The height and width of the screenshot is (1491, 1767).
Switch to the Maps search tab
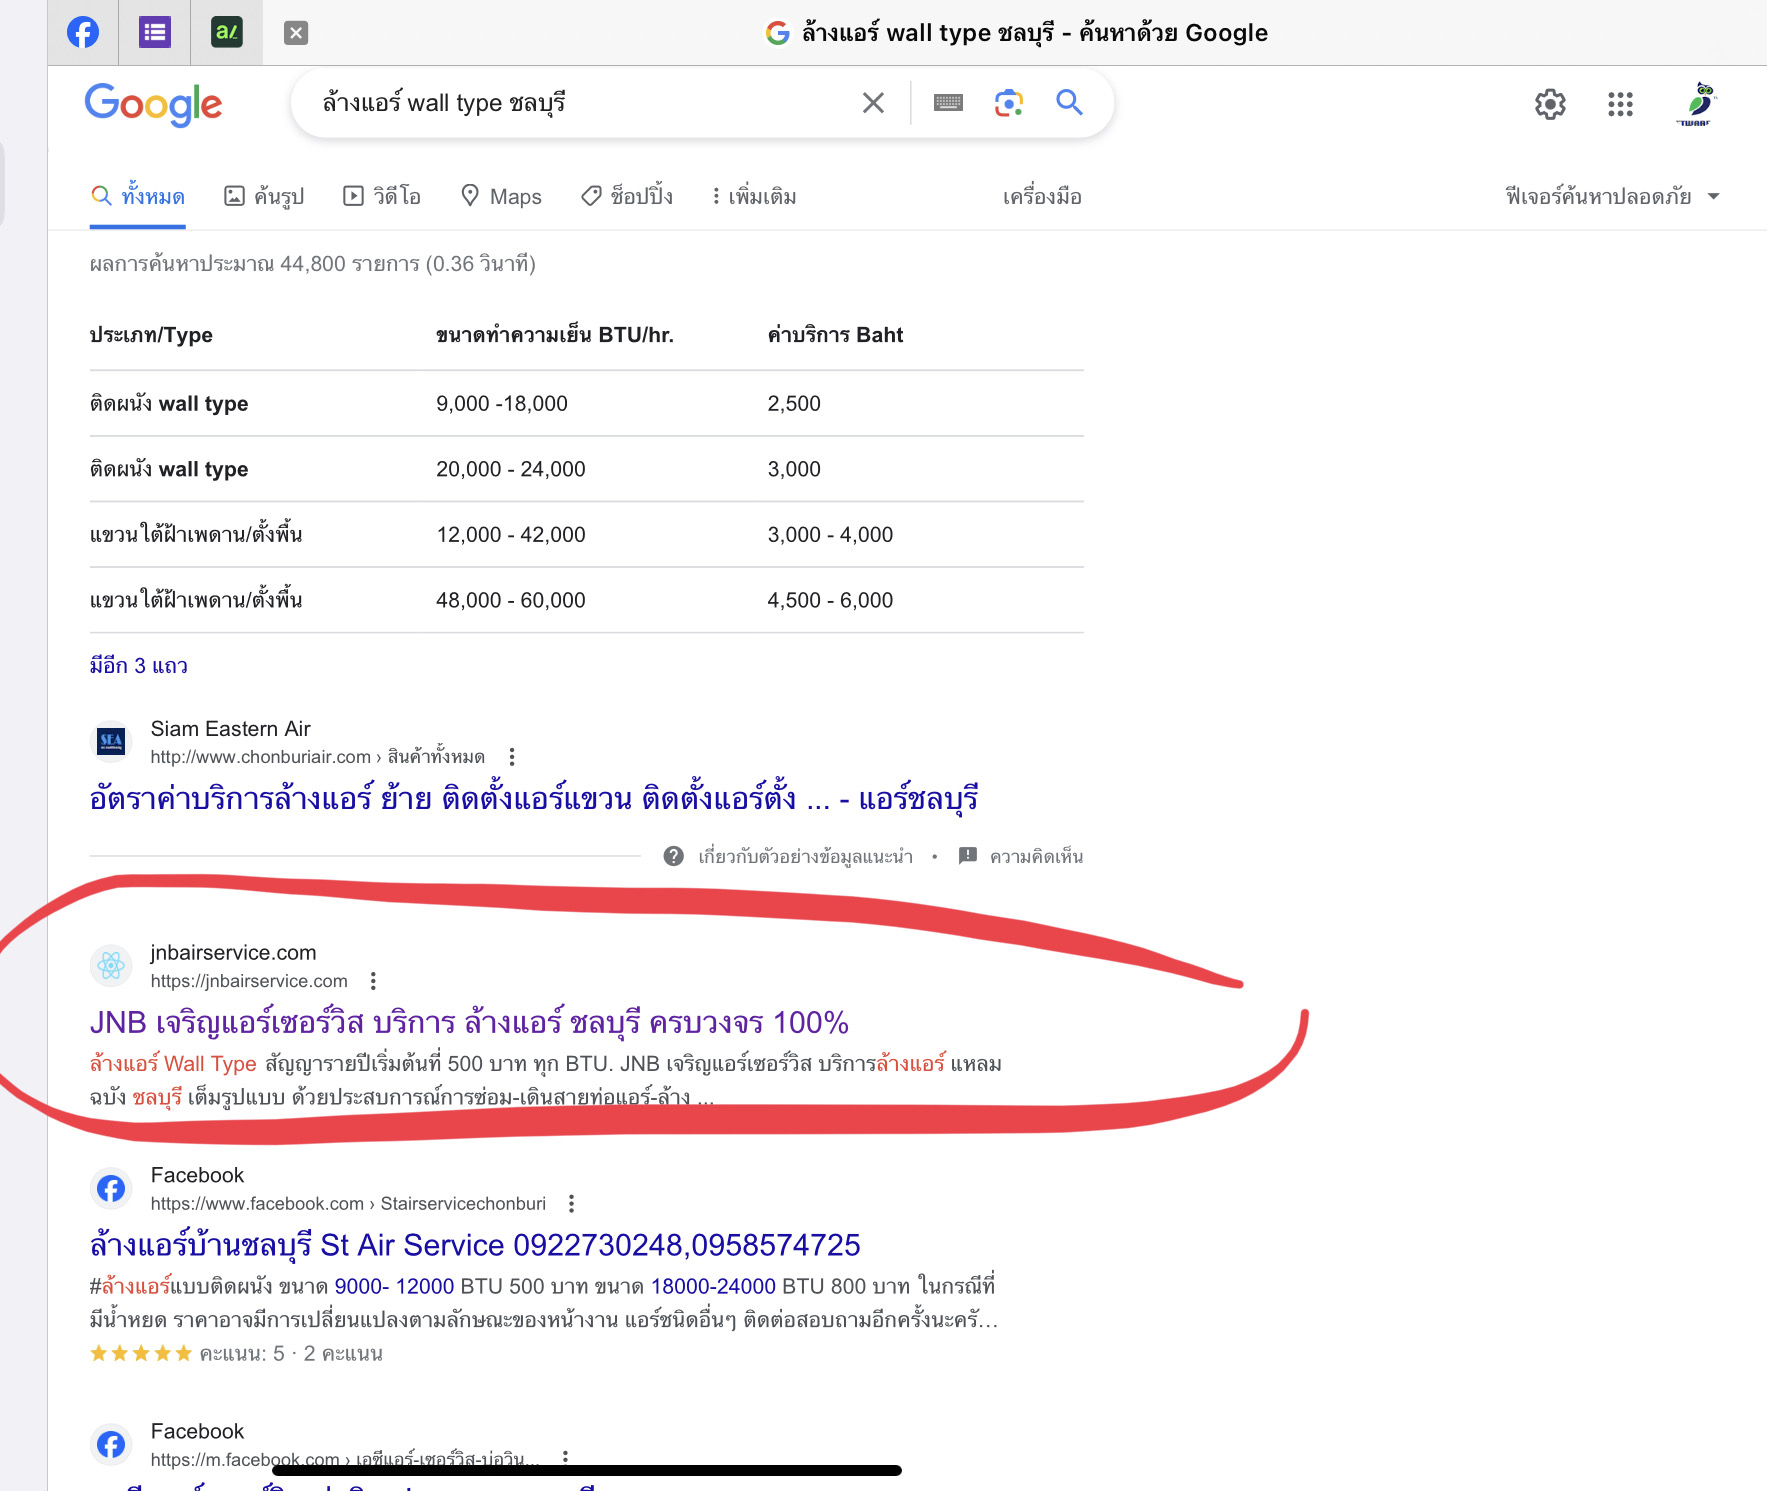tap(501, 197)
